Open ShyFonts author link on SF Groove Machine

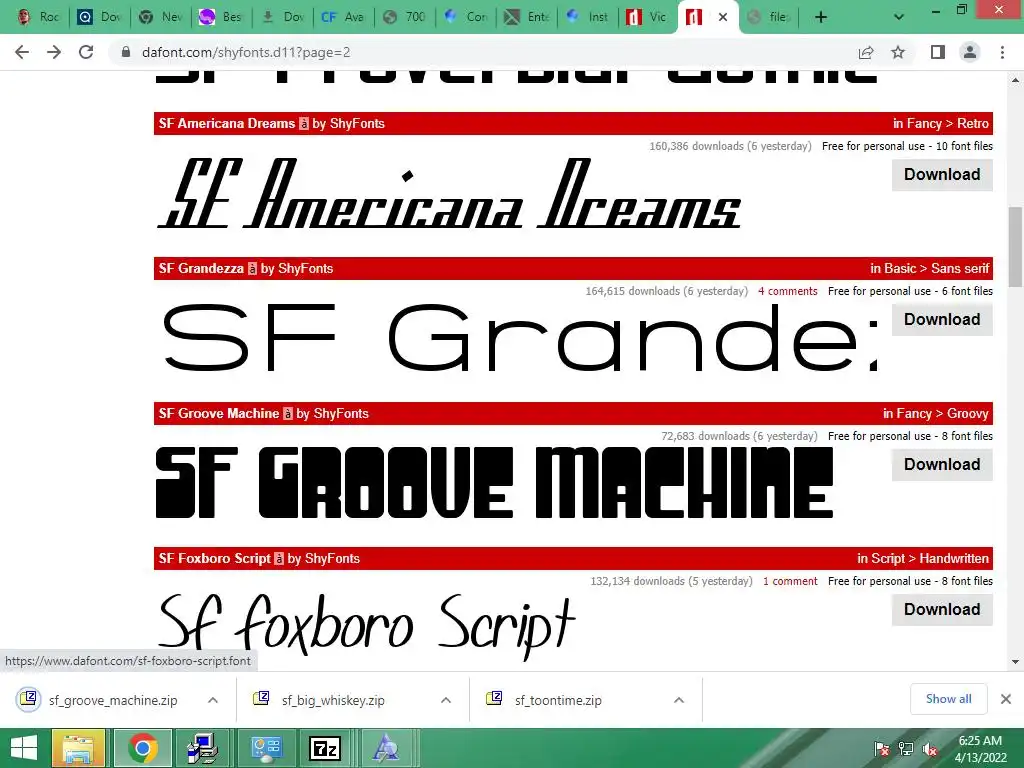(x=341, y=413)
